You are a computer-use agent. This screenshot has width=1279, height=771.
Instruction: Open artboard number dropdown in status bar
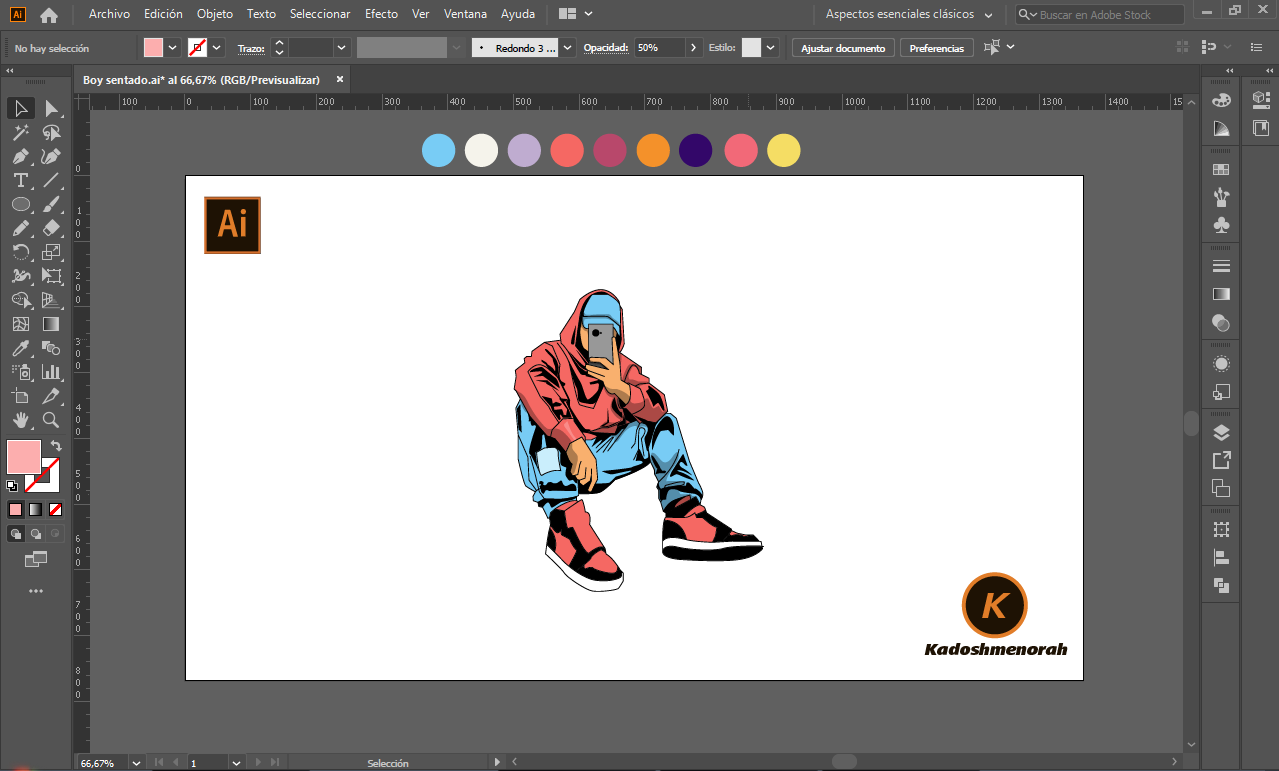236,763
